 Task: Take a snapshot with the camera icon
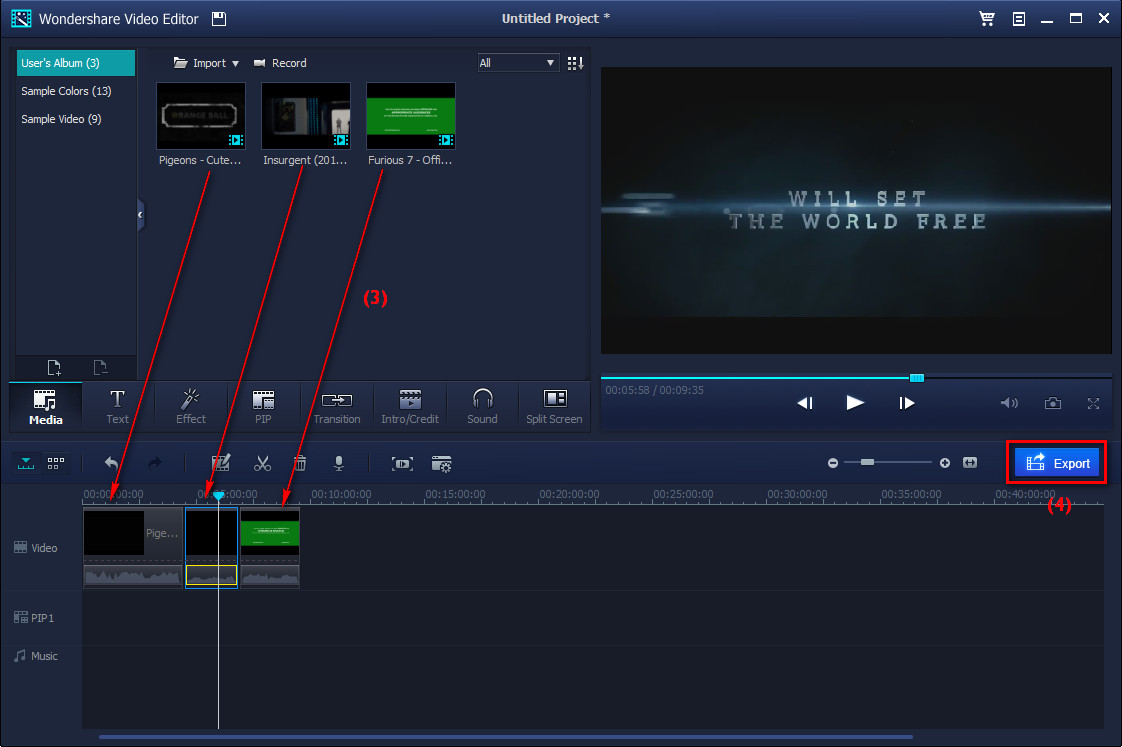(1052, 403)
